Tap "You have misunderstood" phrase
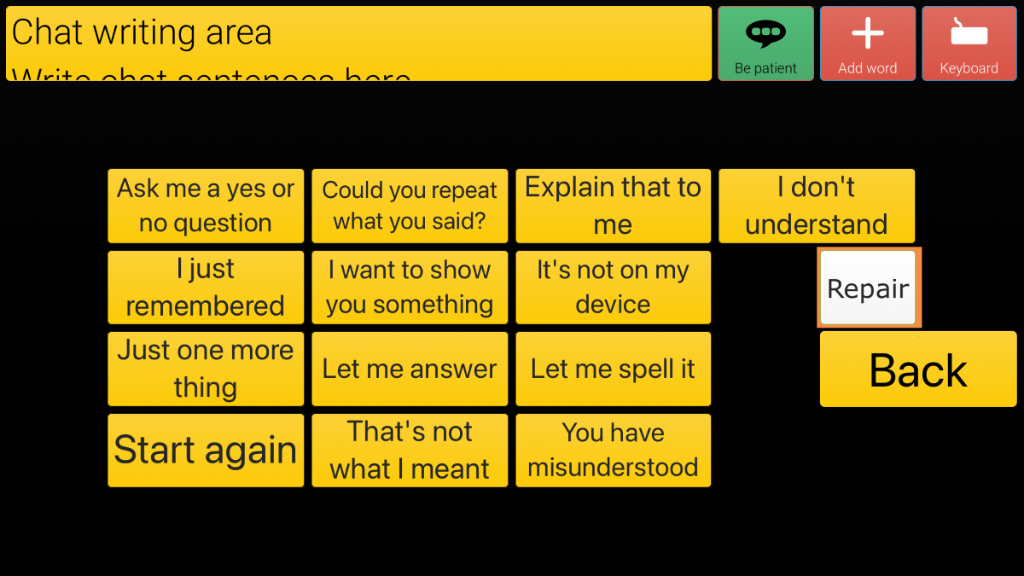1024x576 pixels. (613, 451)
